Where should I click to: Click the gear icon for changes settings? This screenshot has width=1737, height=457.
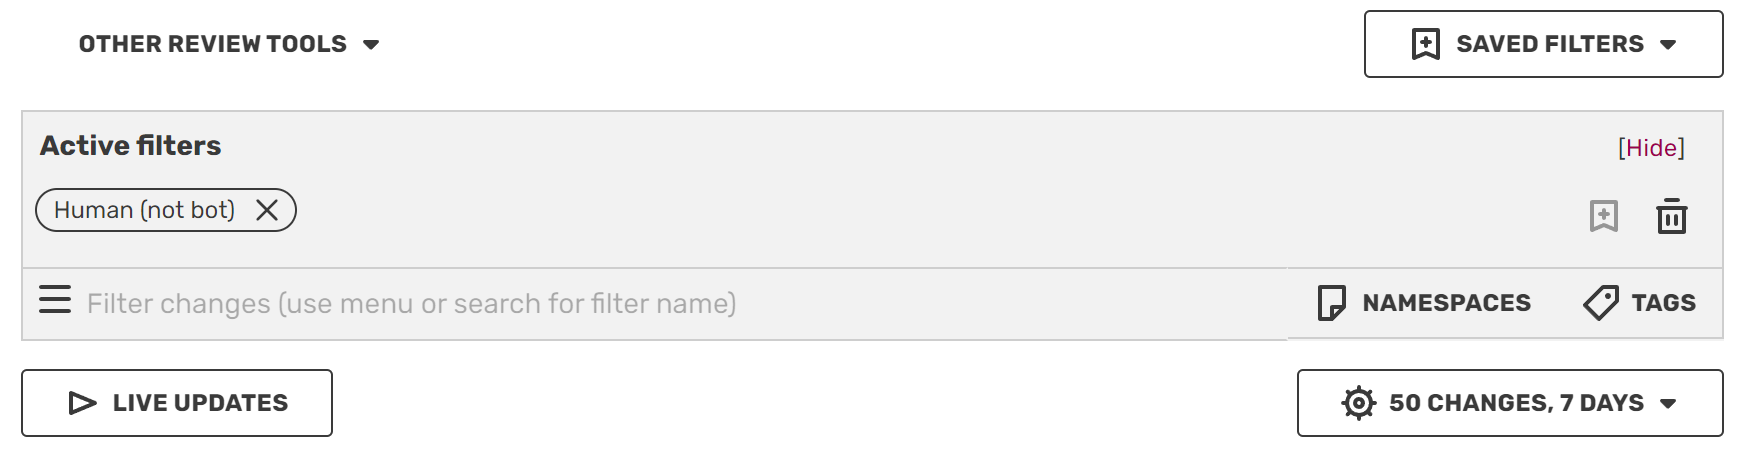1358,403
